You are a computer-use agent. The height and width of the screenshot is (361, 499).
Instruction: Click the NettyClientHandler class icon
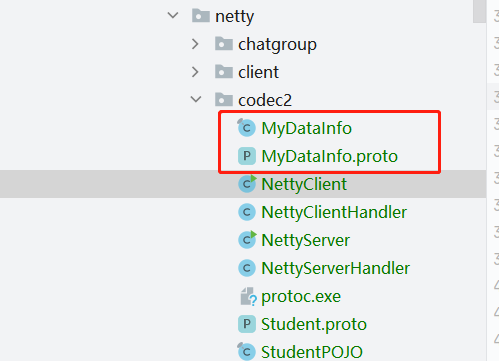[247, 212]
